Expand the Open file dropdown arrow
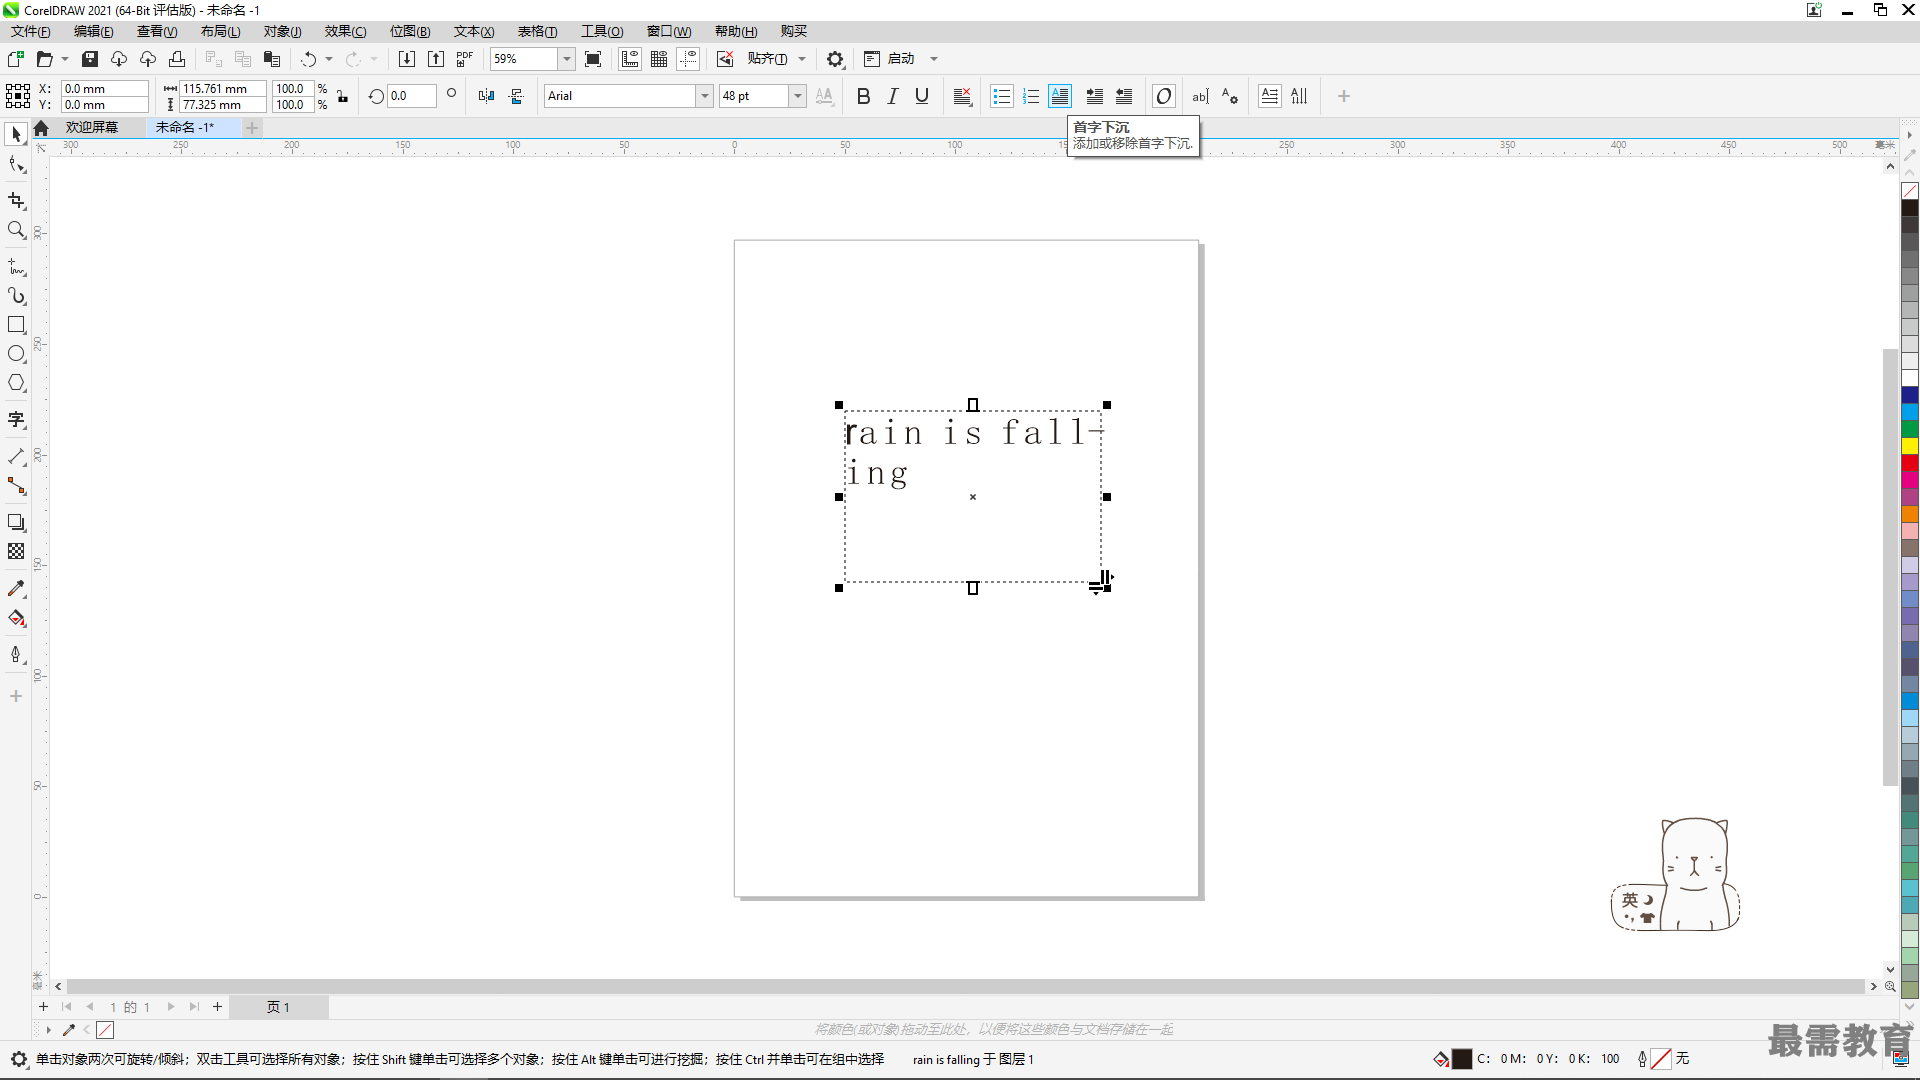 65,59
